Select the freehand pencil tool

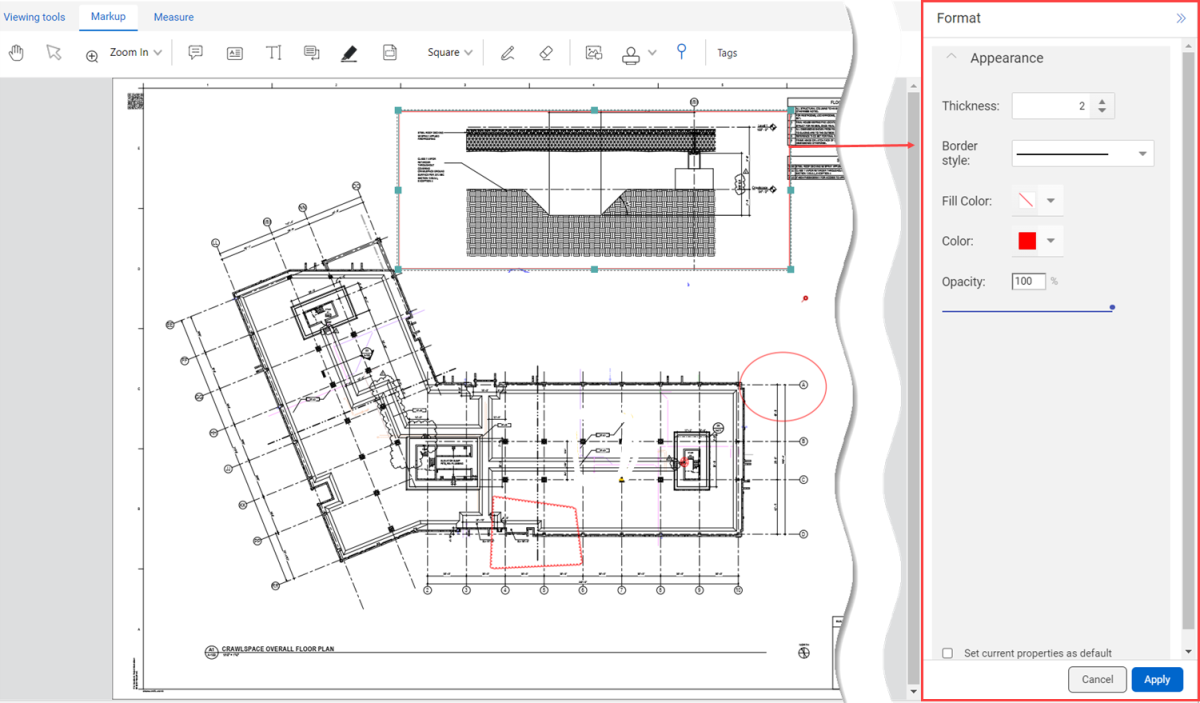tap(508, 53)
